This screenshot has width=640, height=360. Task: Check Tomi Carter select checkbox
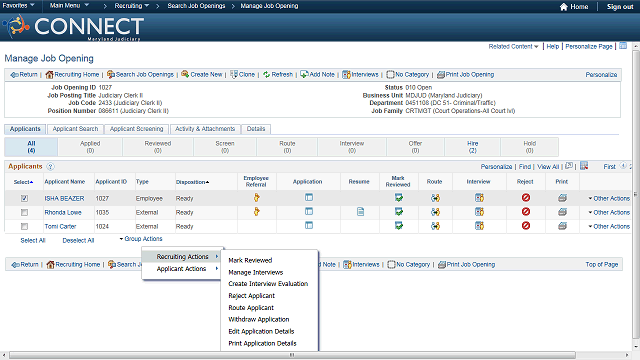click(24, 227)
